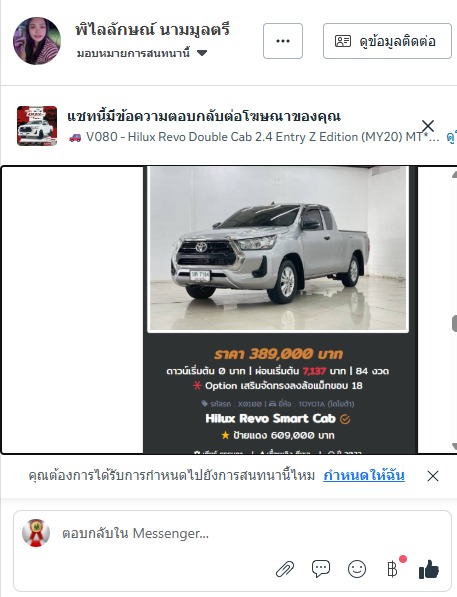Click the ดูข้อมูลติดต่อ button
The width and height of the screenshot is (457, 597).
point(387,41)
